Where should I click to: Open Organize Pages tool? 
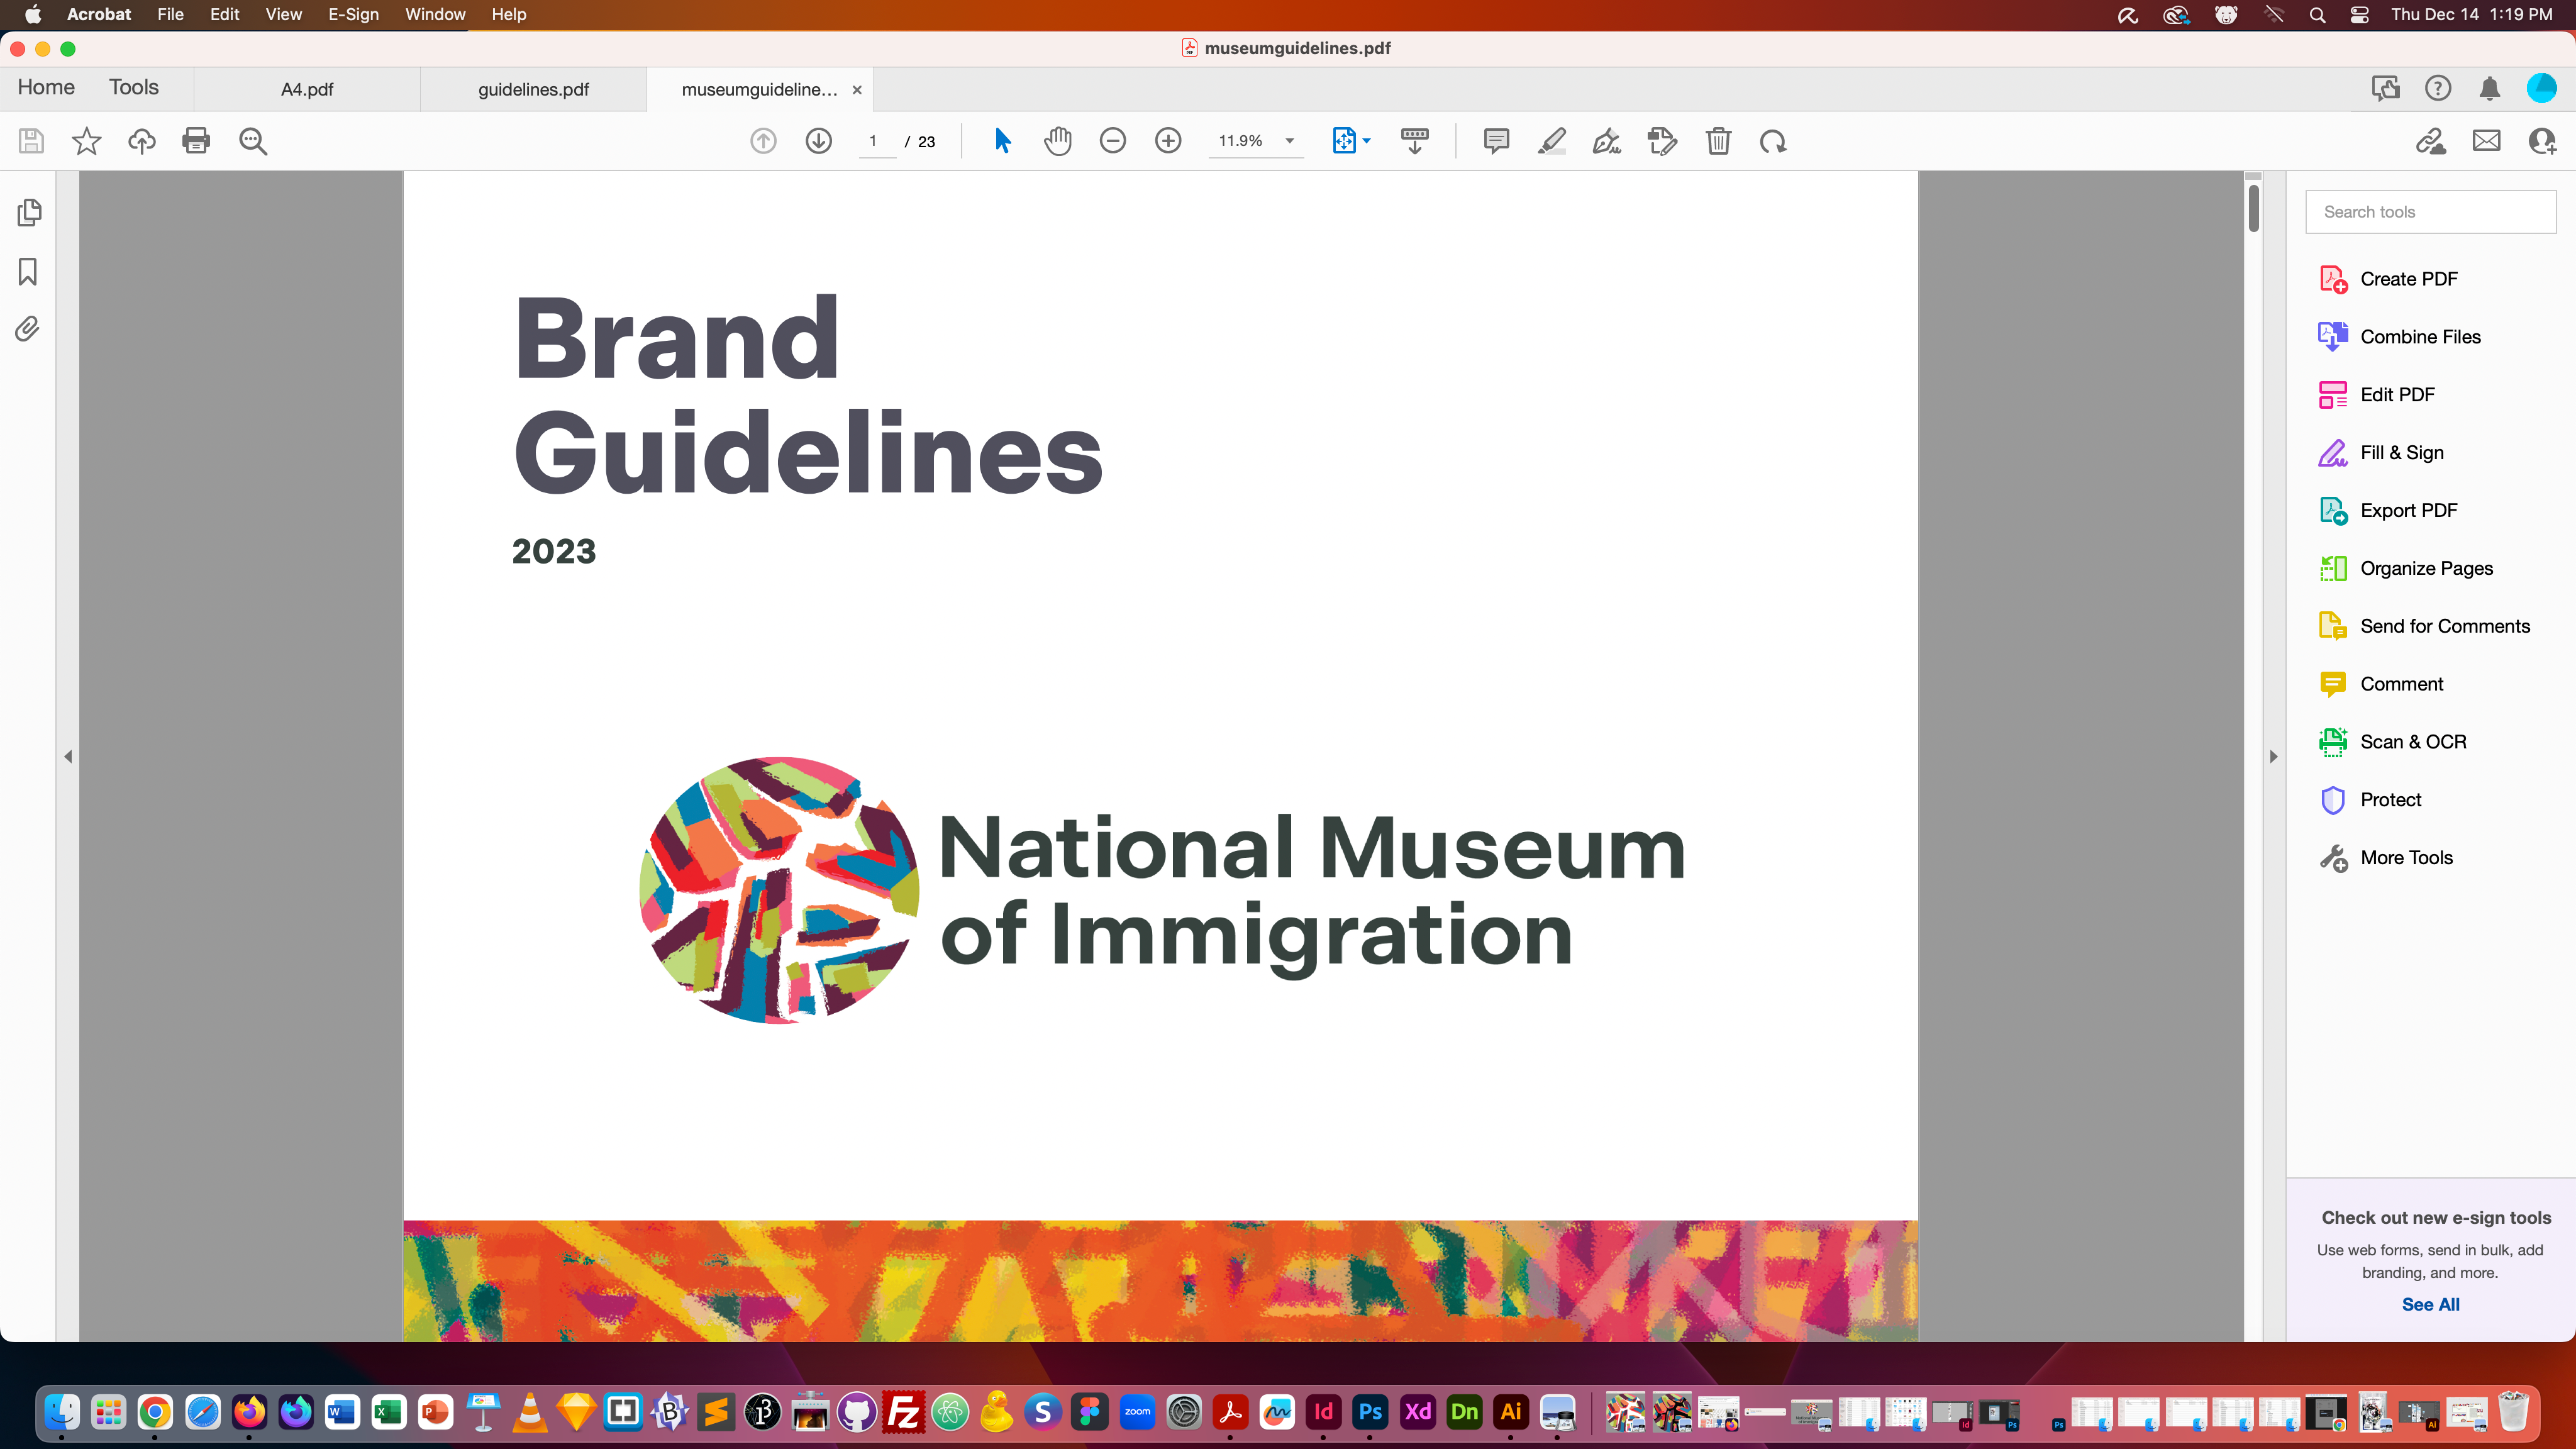2426,568
